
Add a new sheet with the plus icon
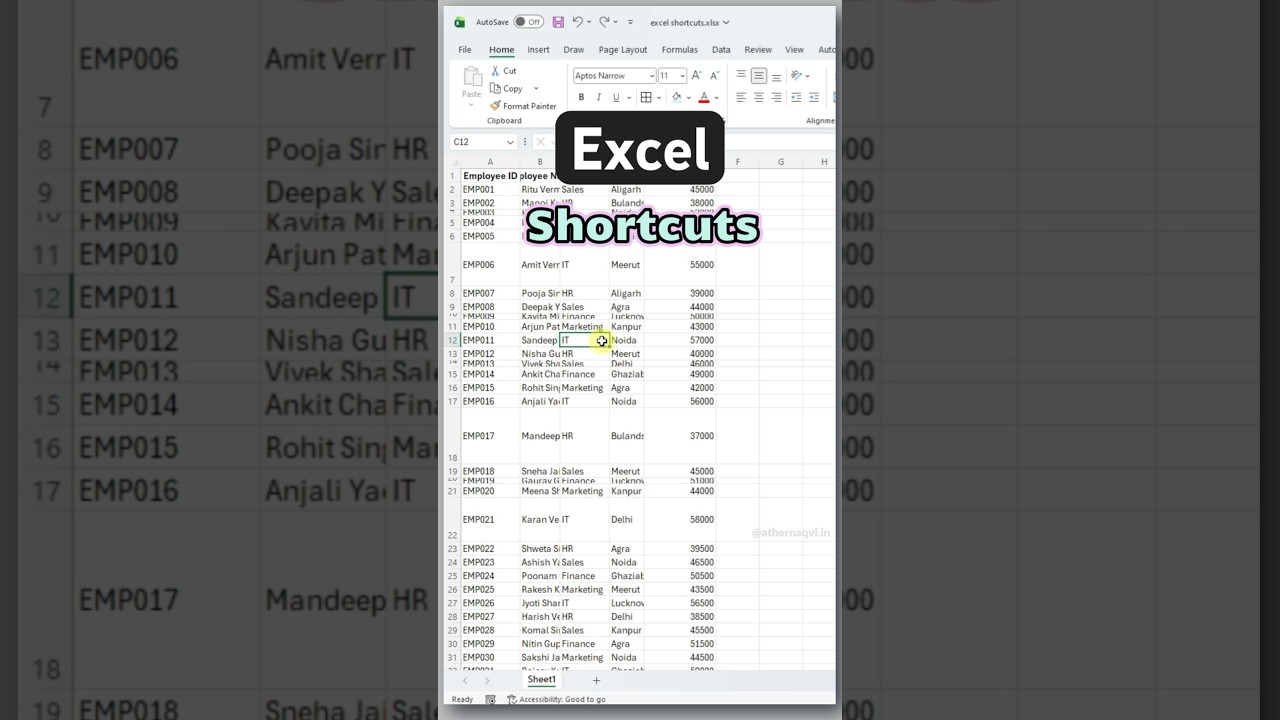click(596, 681)
